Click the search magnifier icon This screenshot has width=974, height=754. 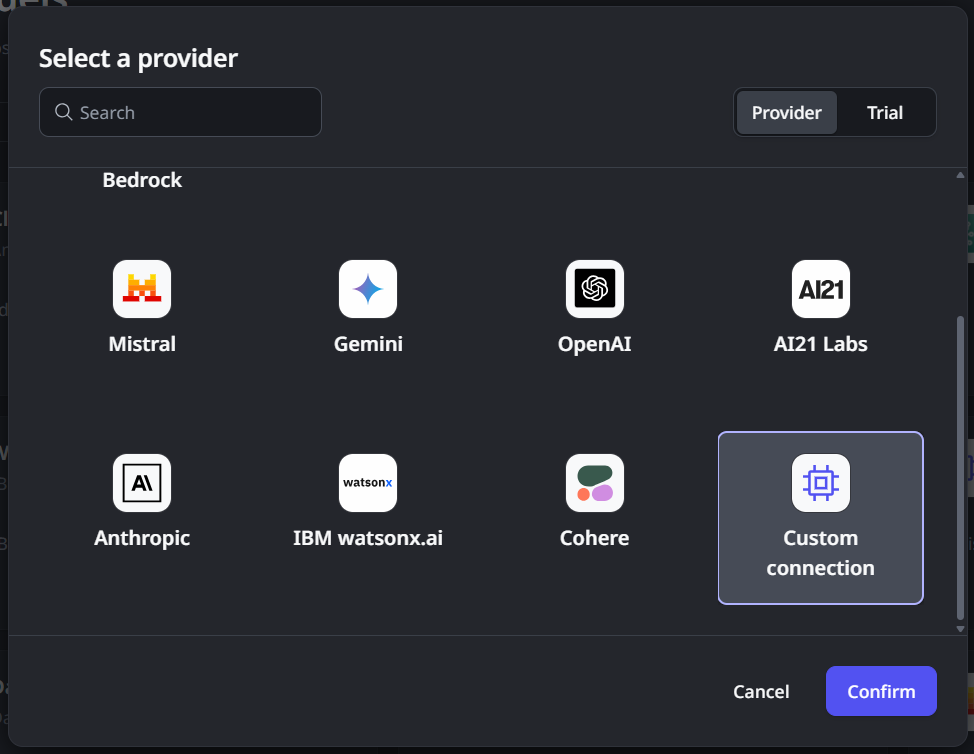pyautogui.click(x=63, y=112)
